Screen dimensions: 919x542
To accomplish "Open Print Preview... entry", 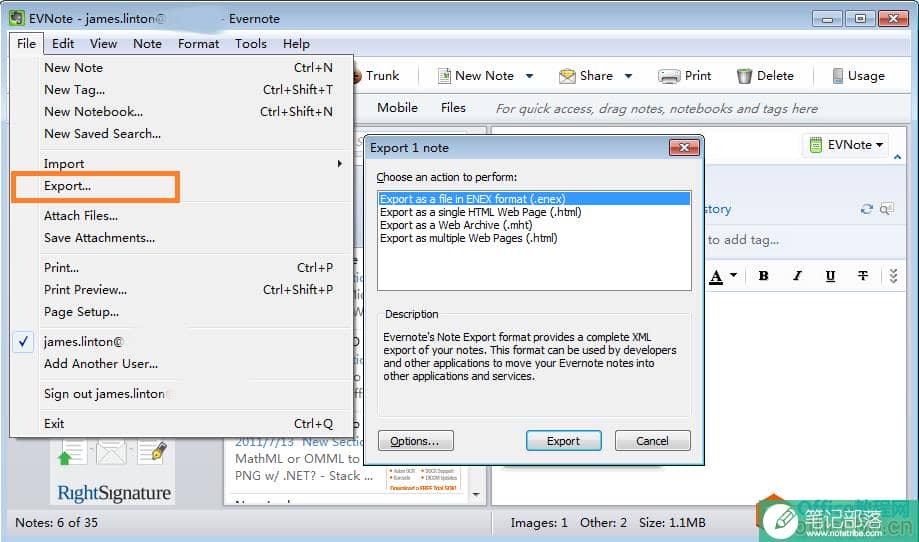I will point(182,289).
